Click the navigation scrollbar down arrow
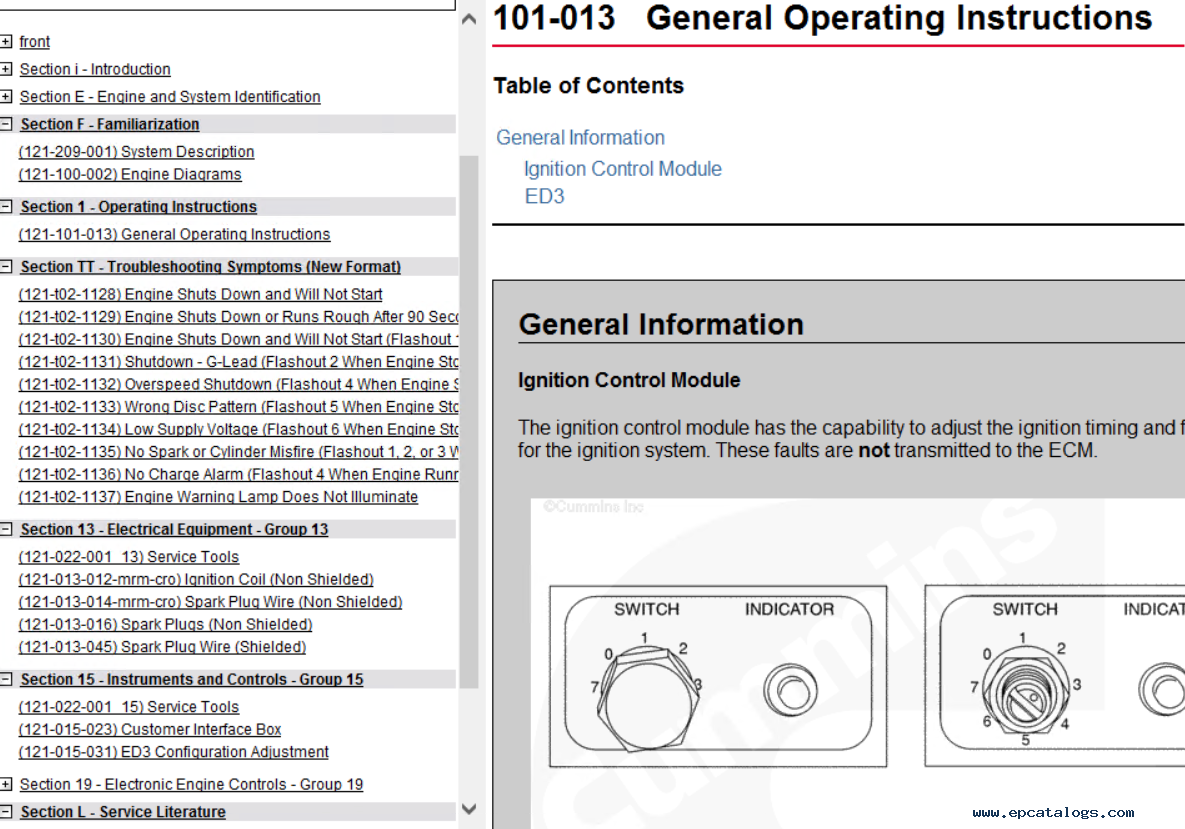Image resolution: width=1185 pixels, height=829 pixels. coord(469,809)
